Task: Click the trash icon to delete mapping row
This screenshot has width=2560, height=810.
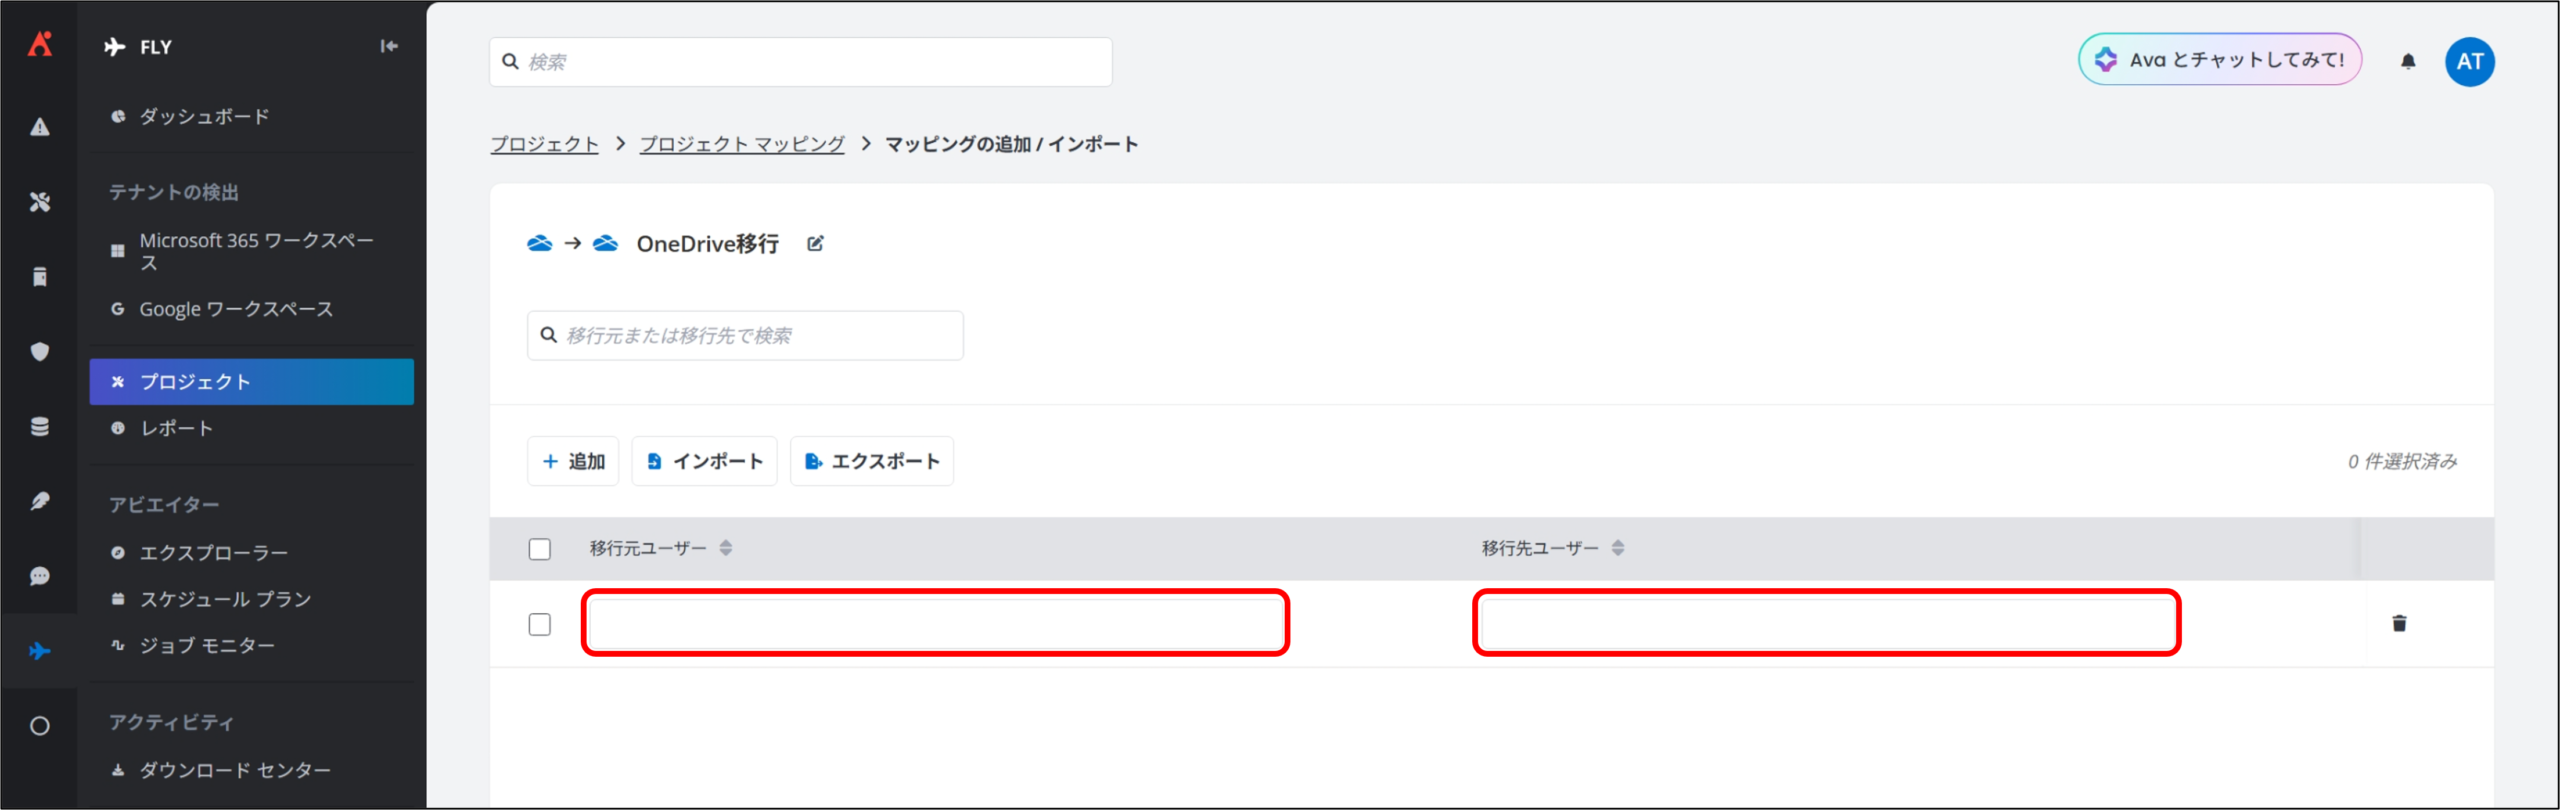Action: tap(2399, 624)
